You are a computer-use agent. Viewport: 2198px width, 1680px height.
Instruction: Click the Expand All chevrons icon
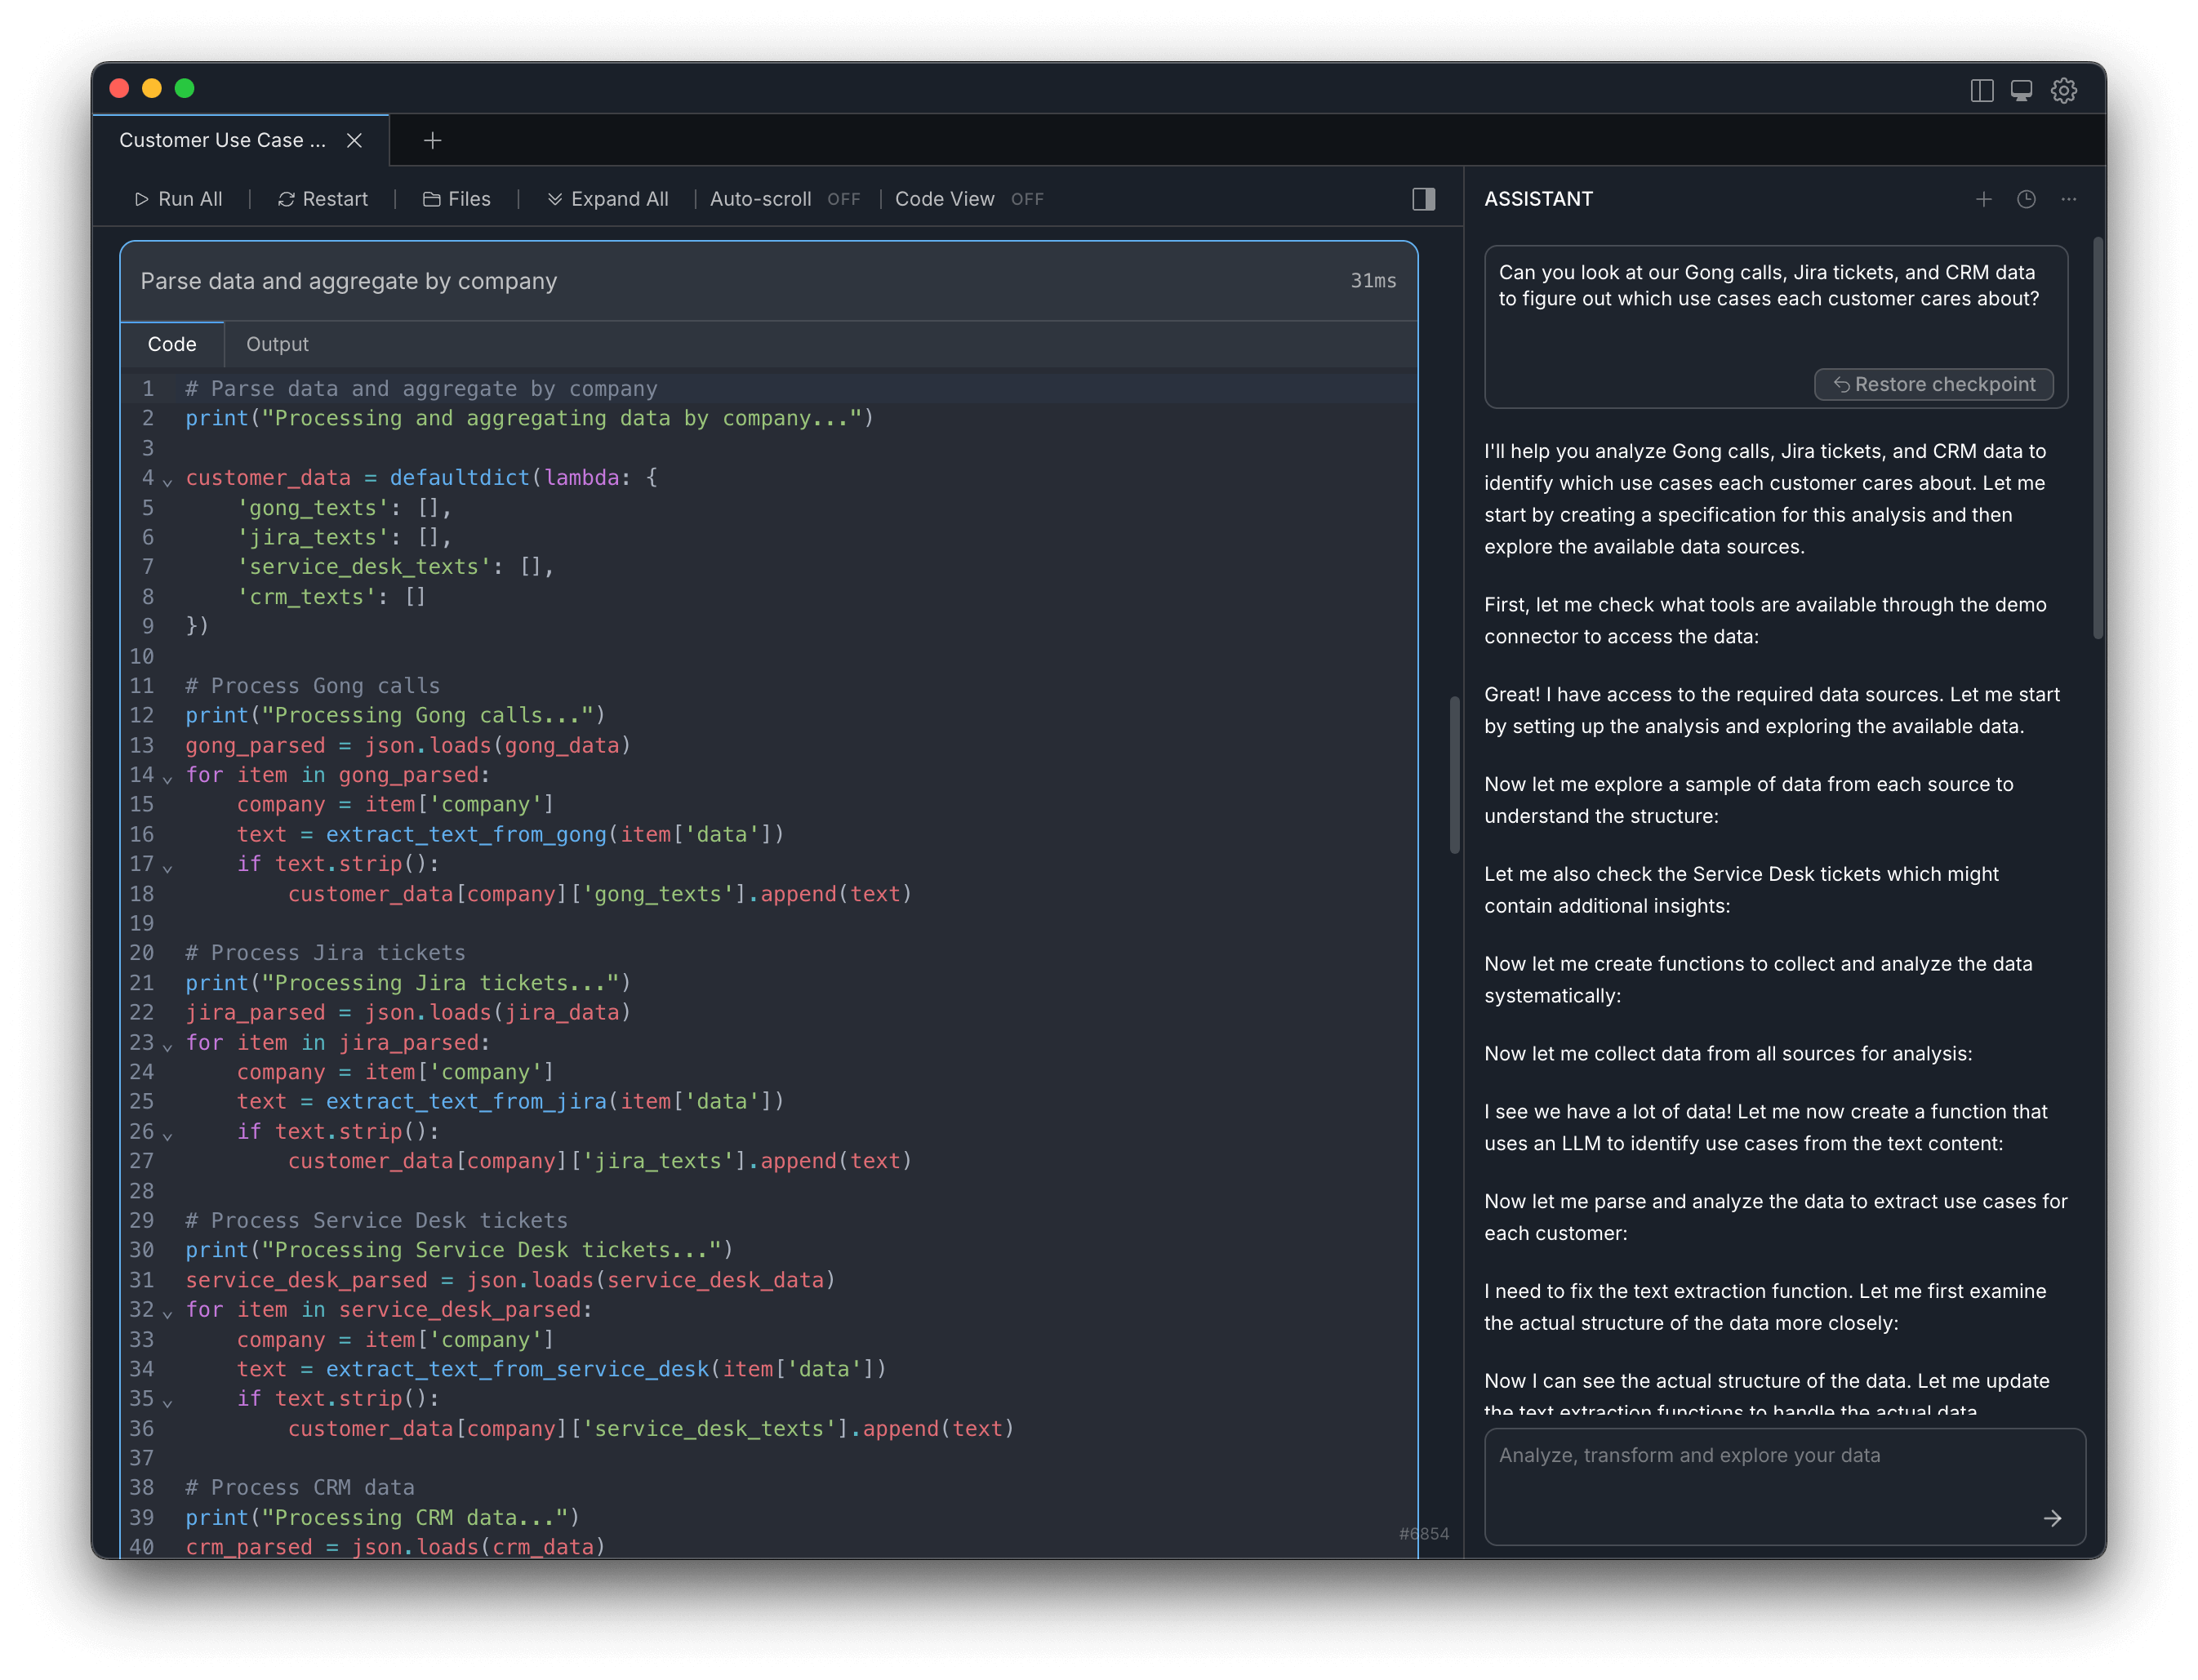[554, 199]
